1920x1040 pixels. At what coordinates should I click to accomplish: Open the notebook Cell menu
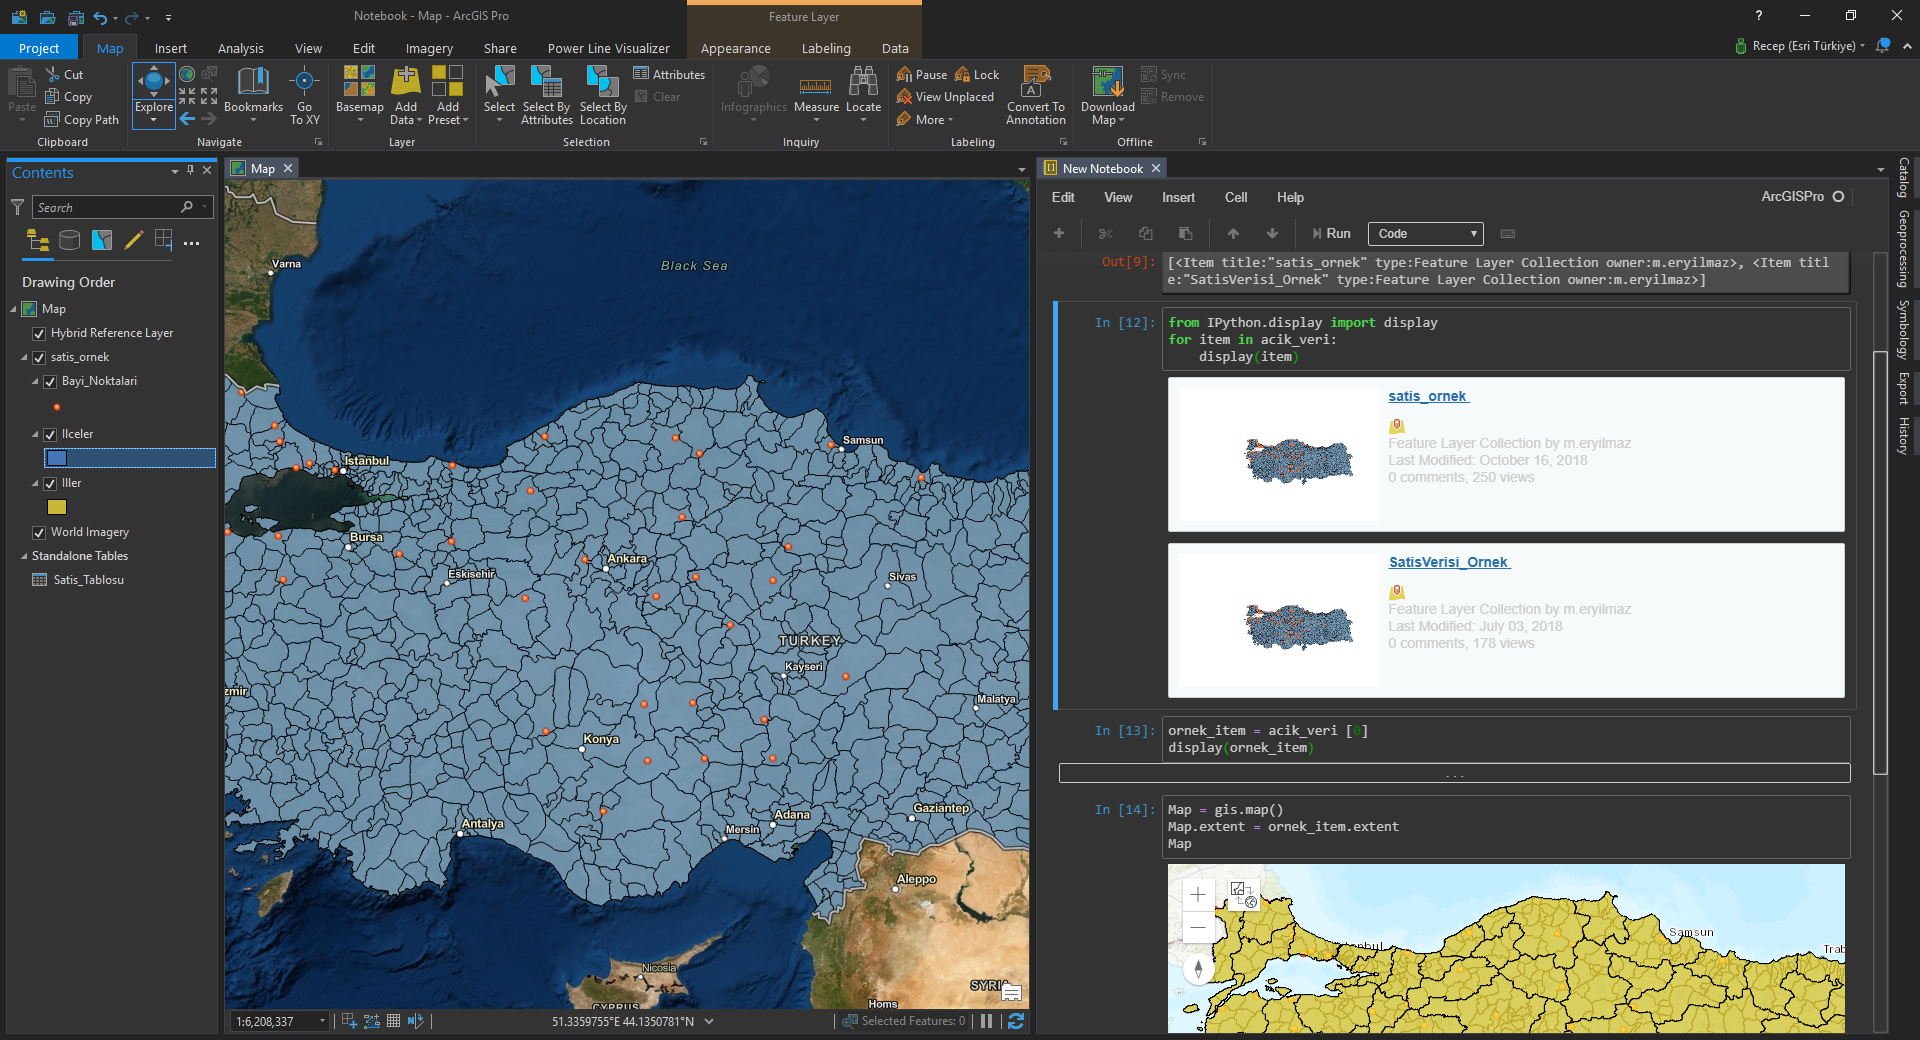click(x=1236, y=197)
